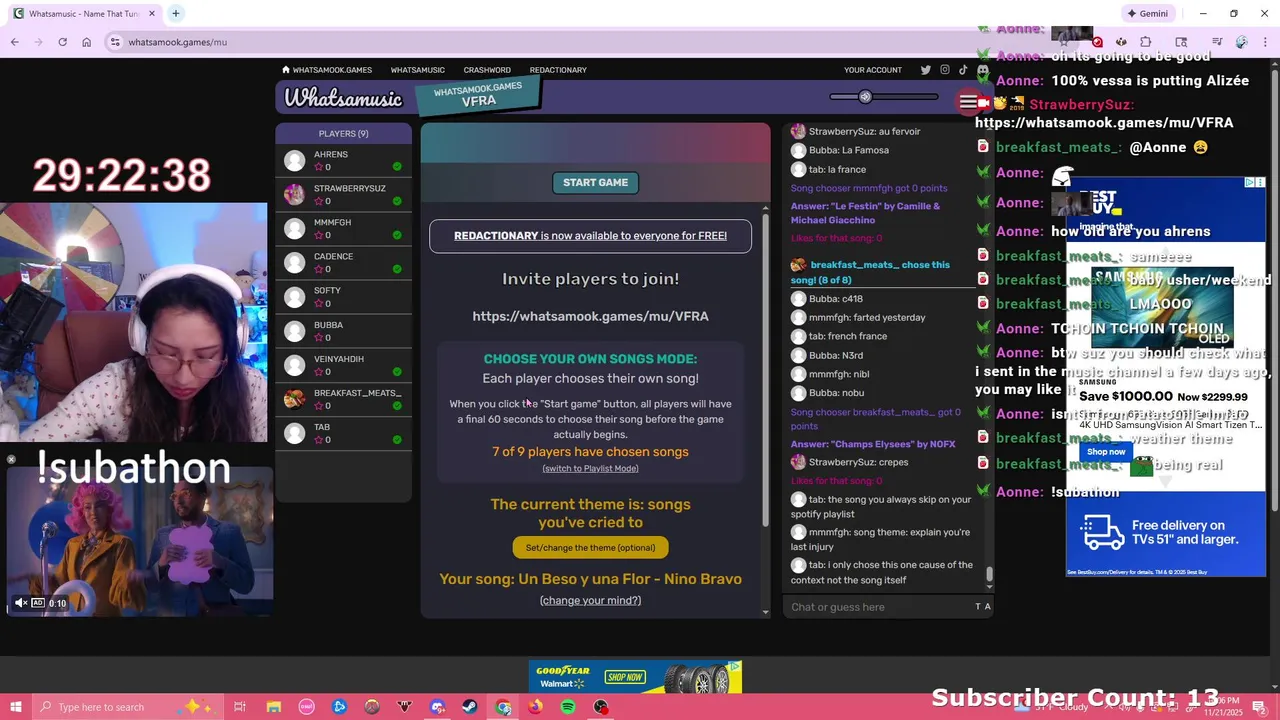Open YOUR ACCOUNT menu
Screen dimensions: 1280x720
873,70
